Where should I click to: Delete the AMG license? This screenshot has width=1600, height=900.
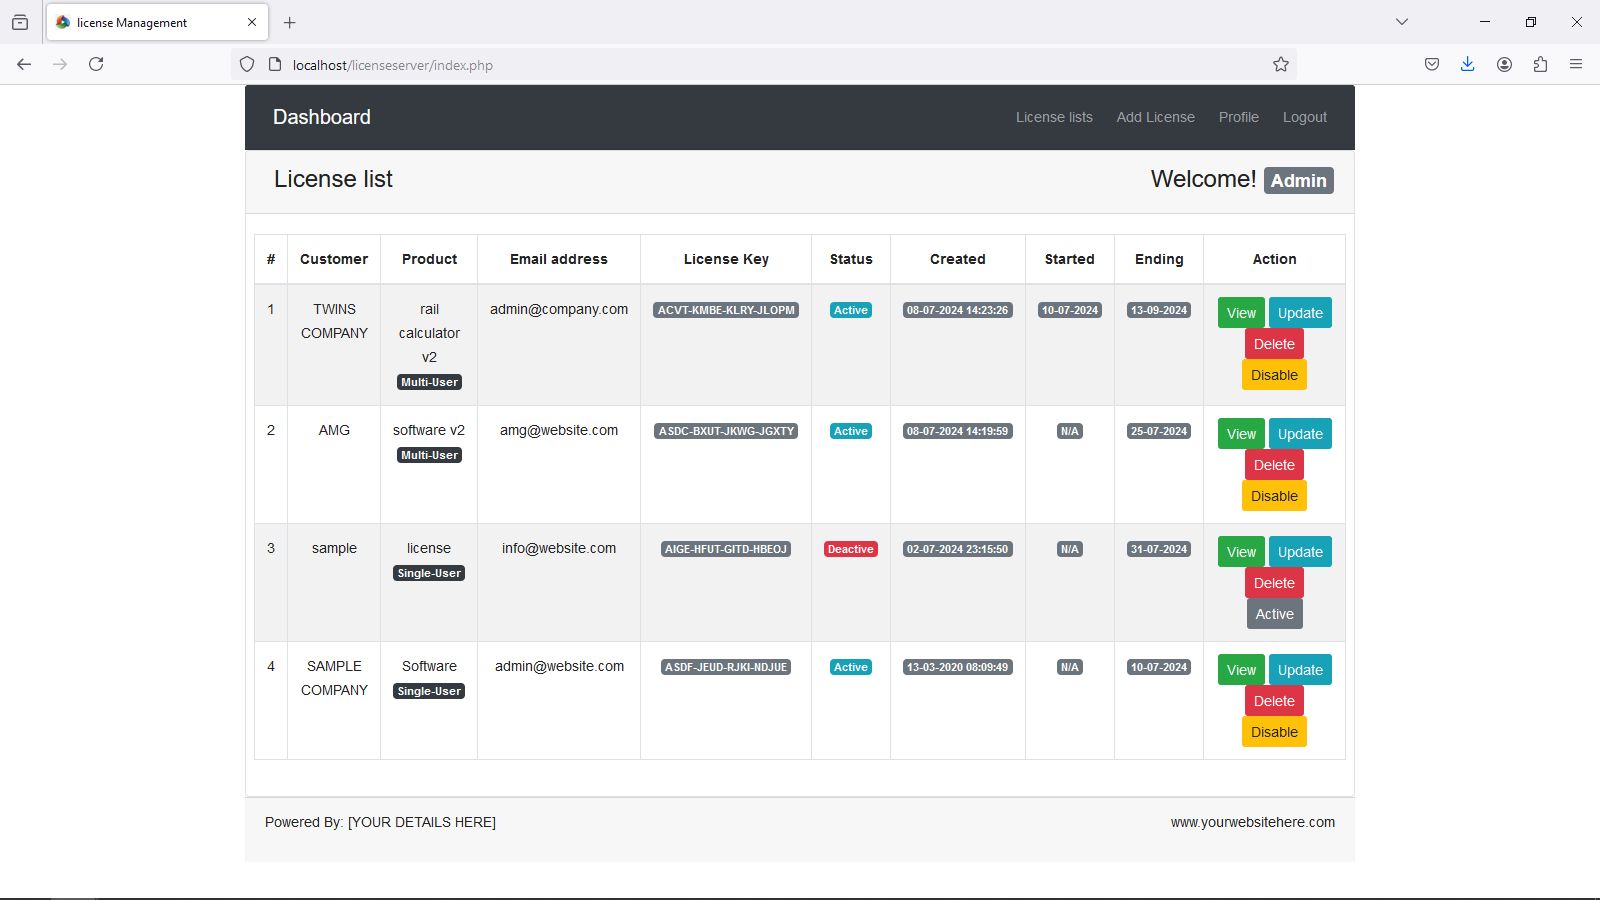(x=1274, y=465)
